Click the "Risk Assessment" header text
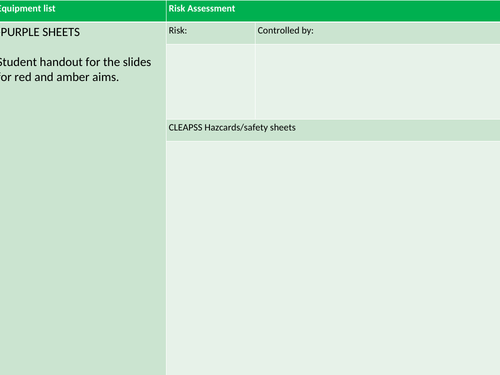Image resolution: width=500 pixels, height=375 pixels. pyautogui.click(x=202, y=9)
